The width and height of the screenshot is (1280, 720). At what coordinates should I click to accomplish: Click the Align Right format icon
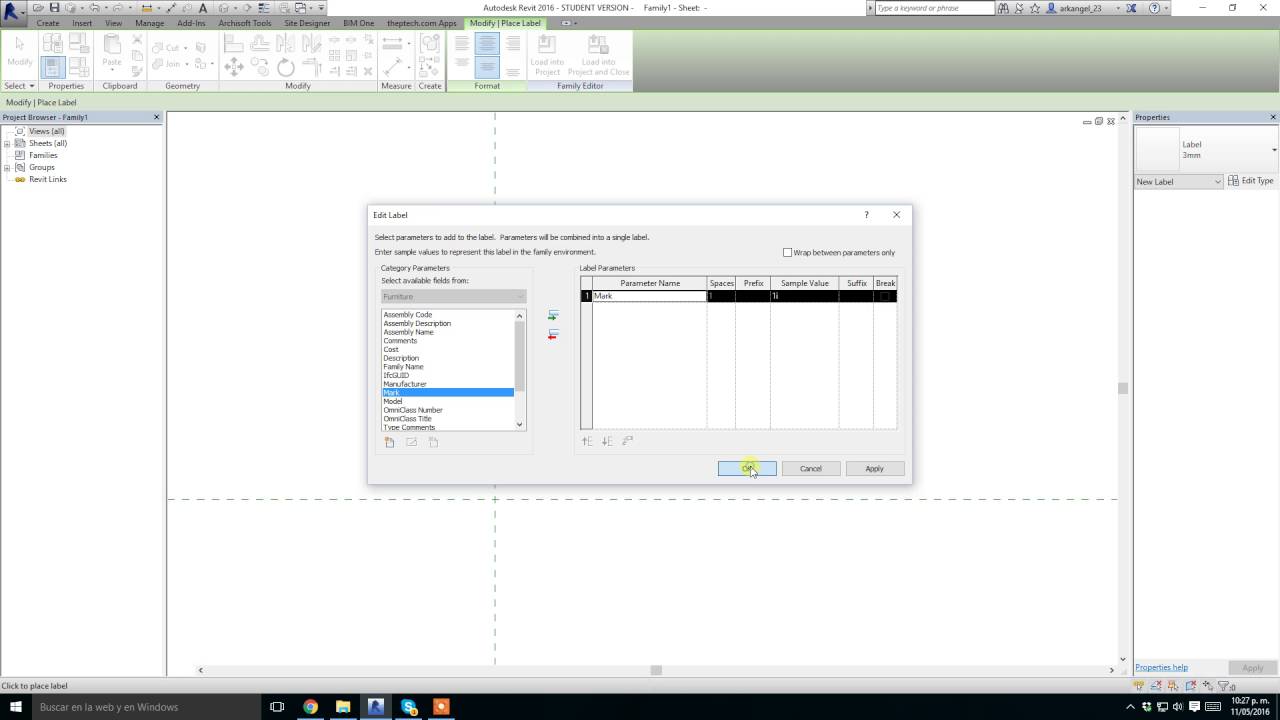pyautogui.click(x=512, y=43)
